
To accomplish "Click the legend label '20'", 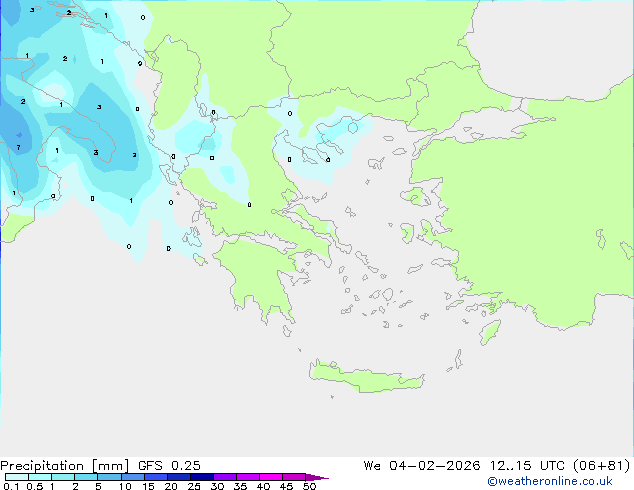I will [171, 486].
